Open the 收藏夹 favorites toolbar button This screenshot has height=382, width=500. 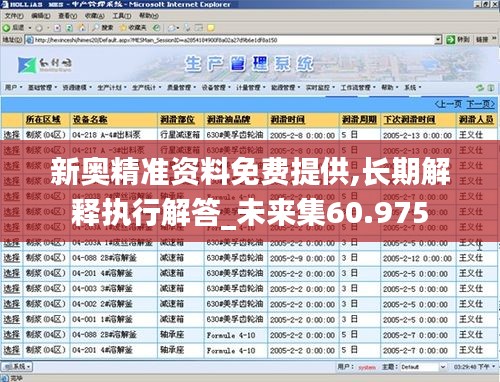click(x=133, y=28)
